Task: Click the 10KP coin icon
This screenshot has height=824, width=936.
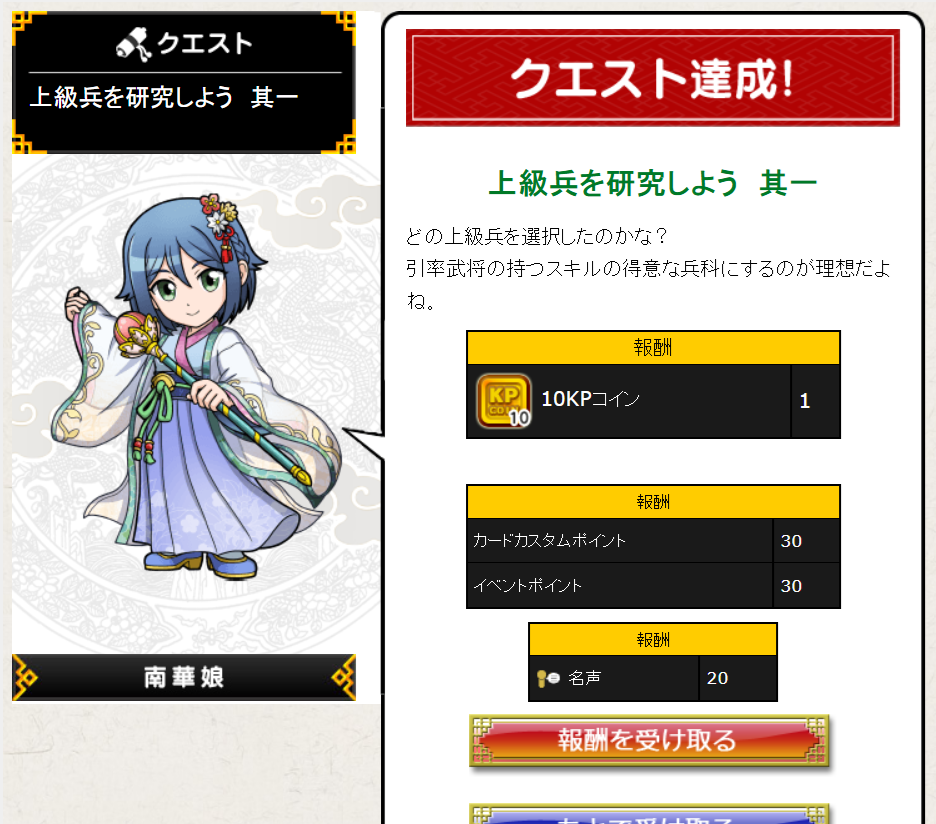Action: click(504, 401)
